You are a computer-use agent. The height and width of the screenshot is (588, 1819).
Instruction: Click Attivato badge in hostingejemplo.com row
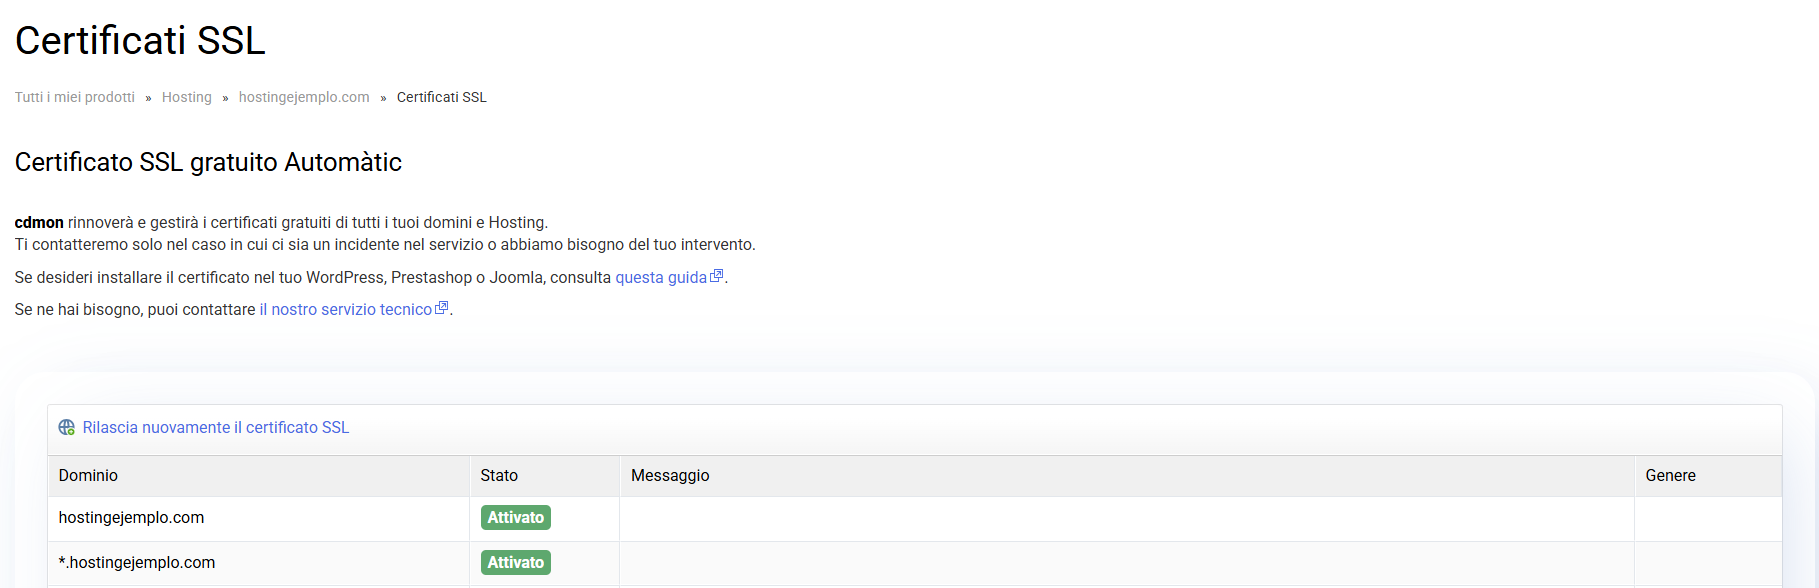(515, 518)
